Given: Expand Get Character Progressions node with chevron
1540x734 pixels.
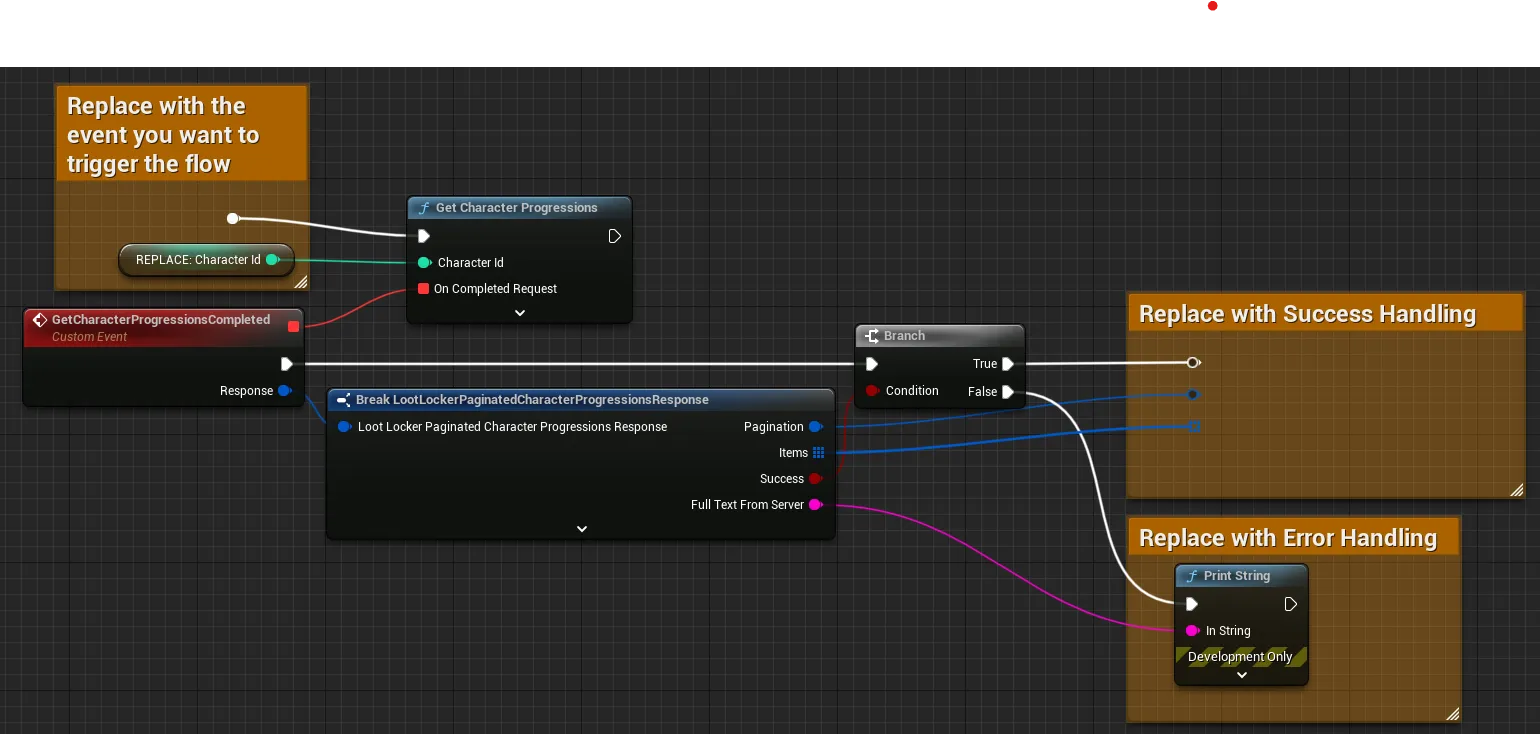Looking at the screenshot, I should coord(520,313).
